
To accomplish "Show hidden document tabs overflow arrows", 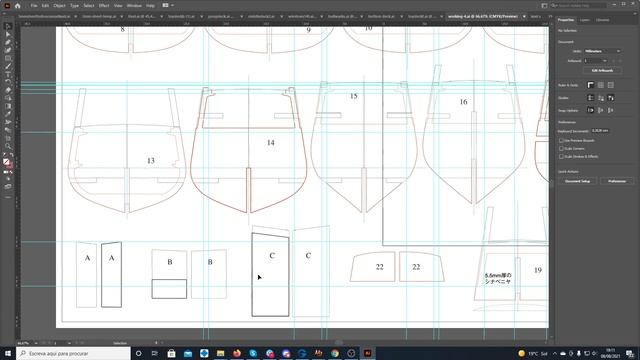I will (x=550, y=17).
